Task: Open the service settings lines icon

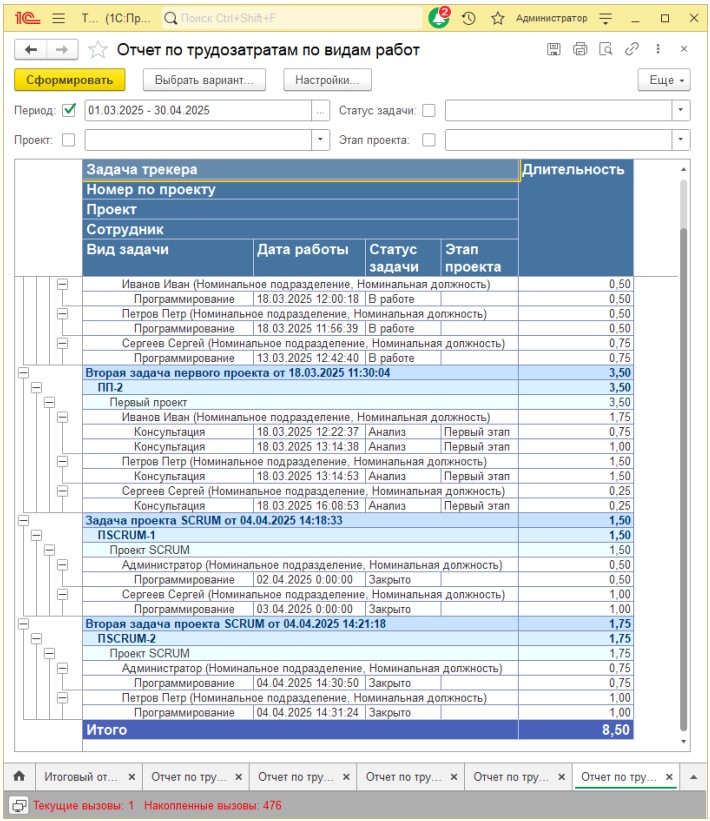Action: (605, 18)
